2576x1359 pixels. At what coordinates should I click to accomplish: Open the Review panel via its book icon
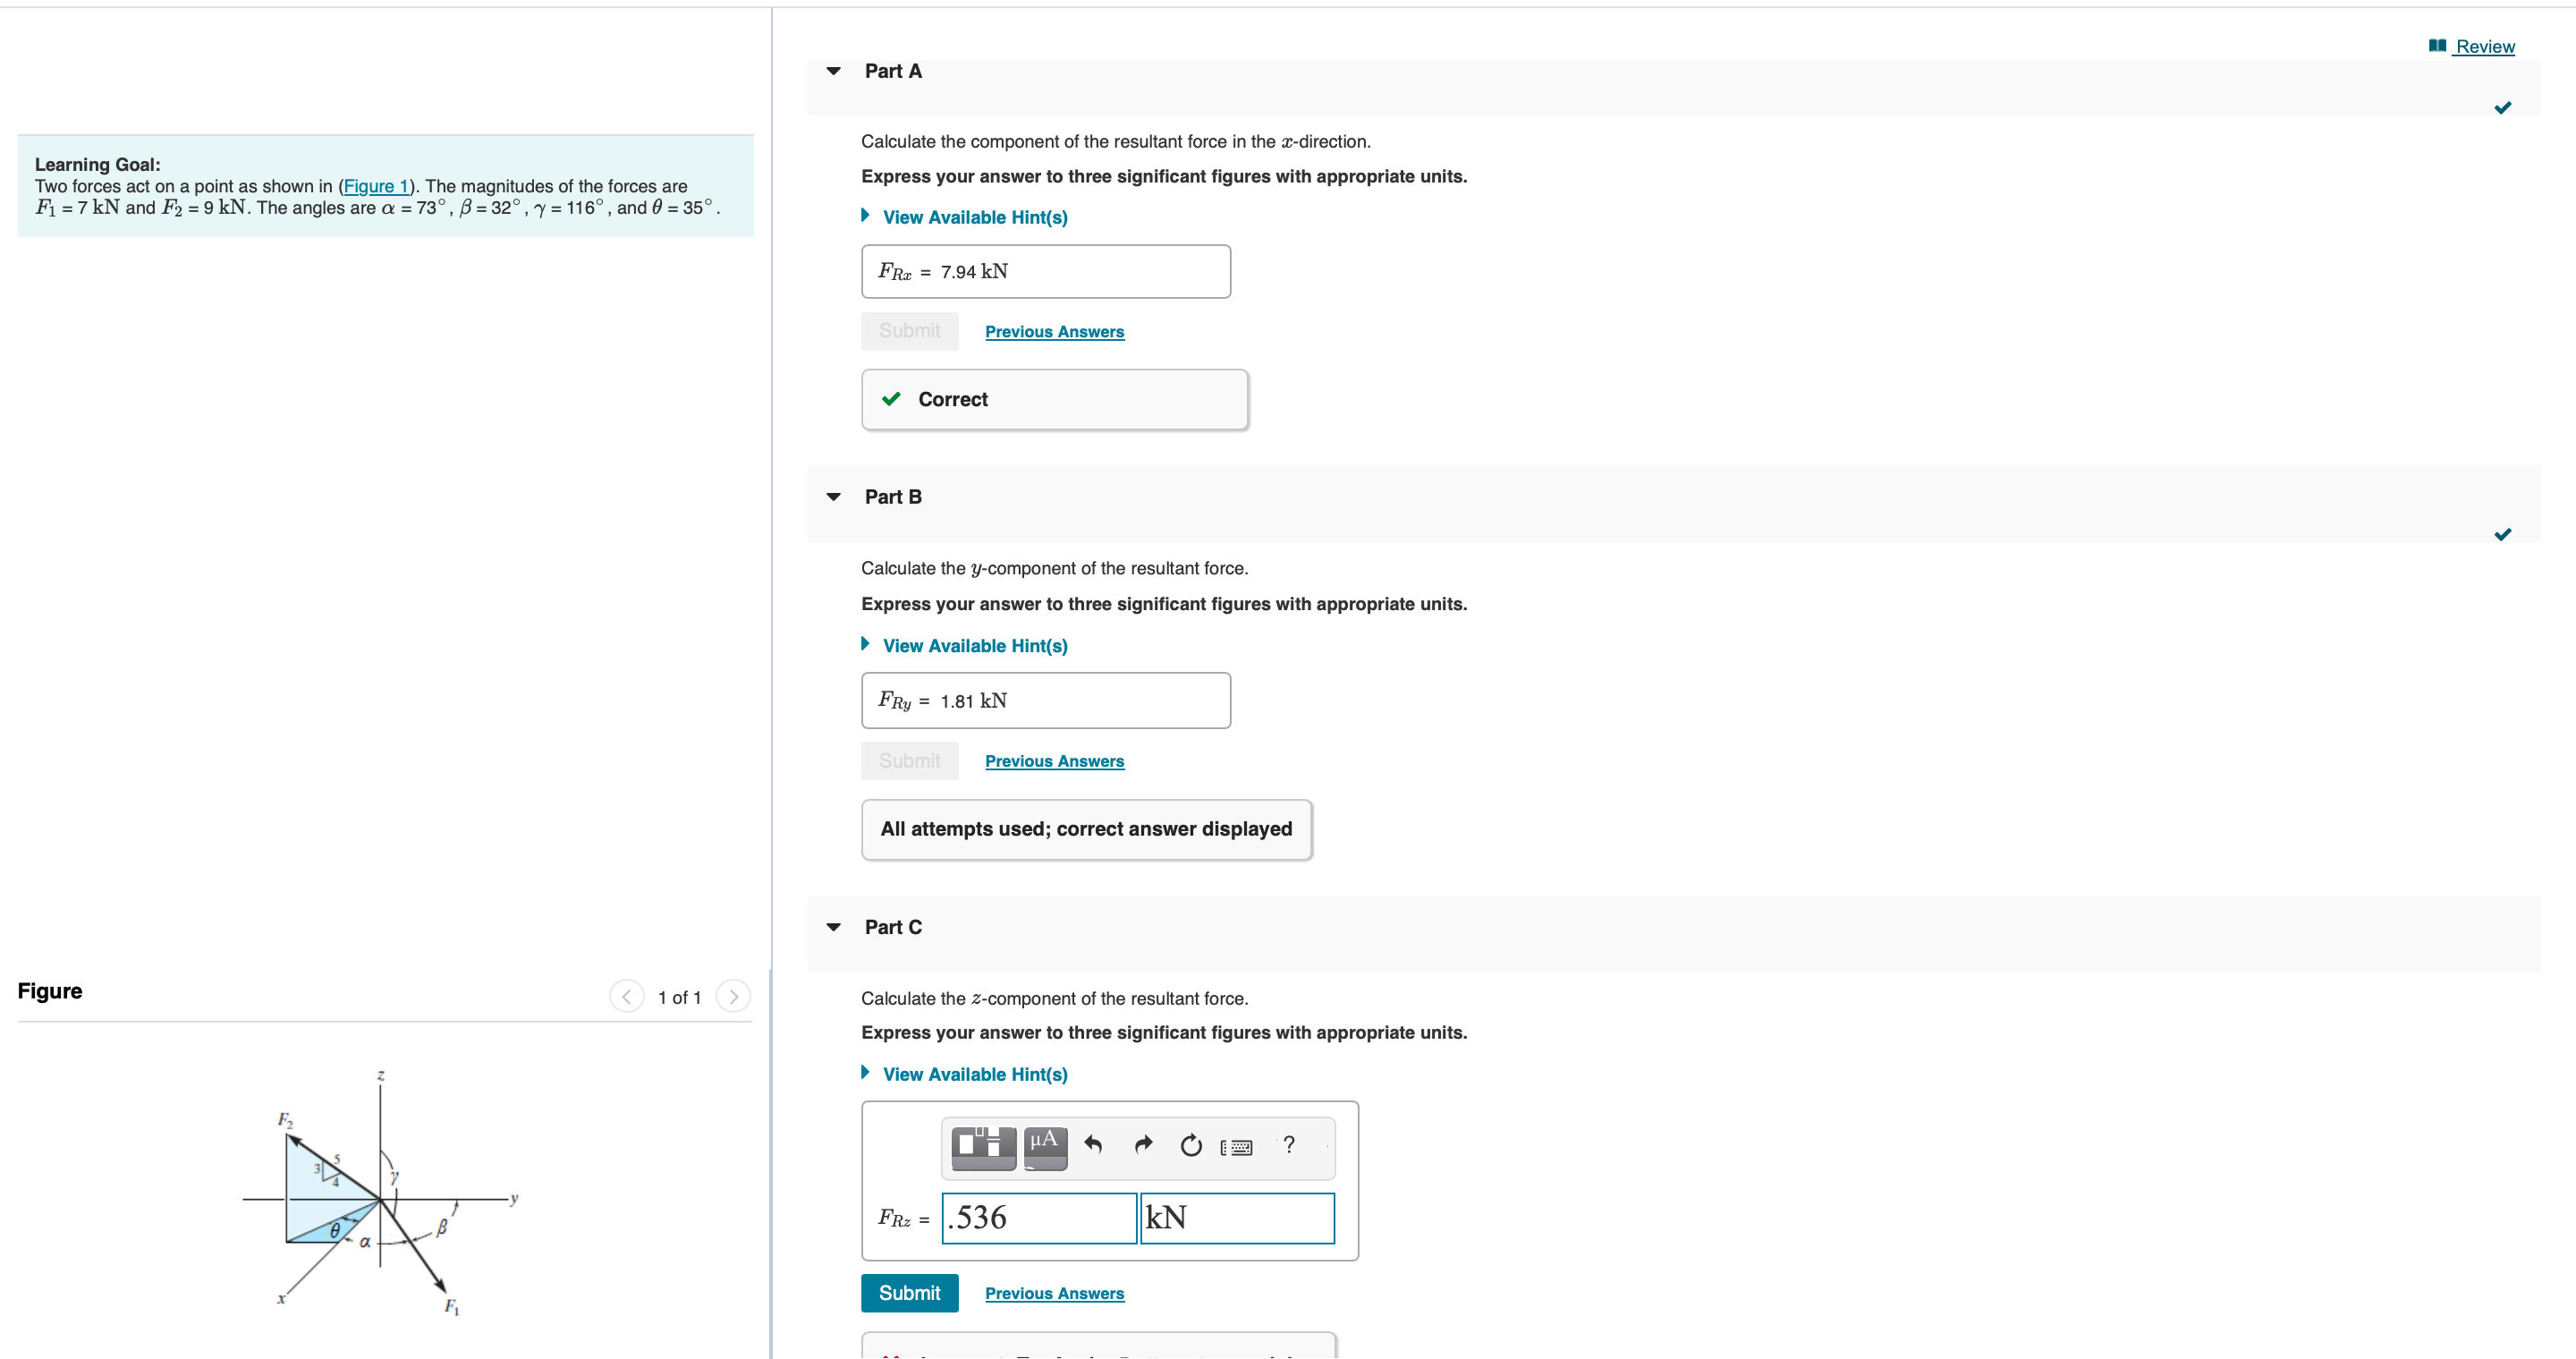[2437, 45]
